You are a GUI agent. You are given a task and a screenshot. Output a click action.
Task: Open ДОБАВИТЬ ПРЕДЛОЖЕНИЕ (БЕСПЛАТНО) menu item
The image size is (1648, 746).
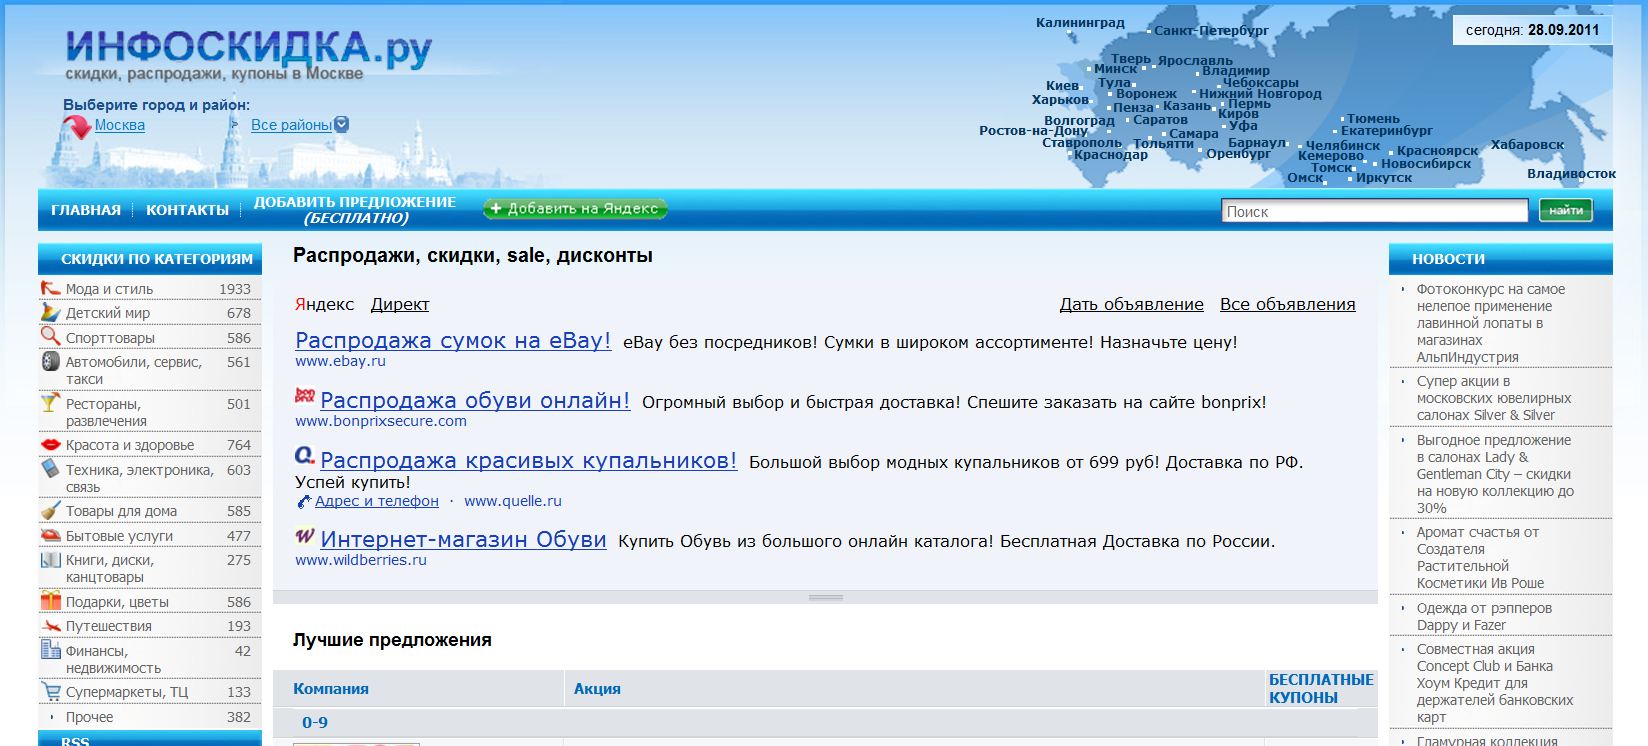pyautogui.click(x=355, y=210)
